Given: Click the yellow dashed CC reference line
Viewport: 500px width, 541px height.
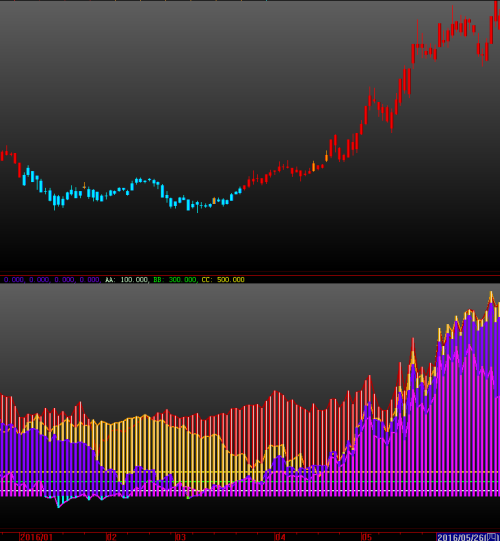Looking at the screenshot, I should click(x=250, y=472).
